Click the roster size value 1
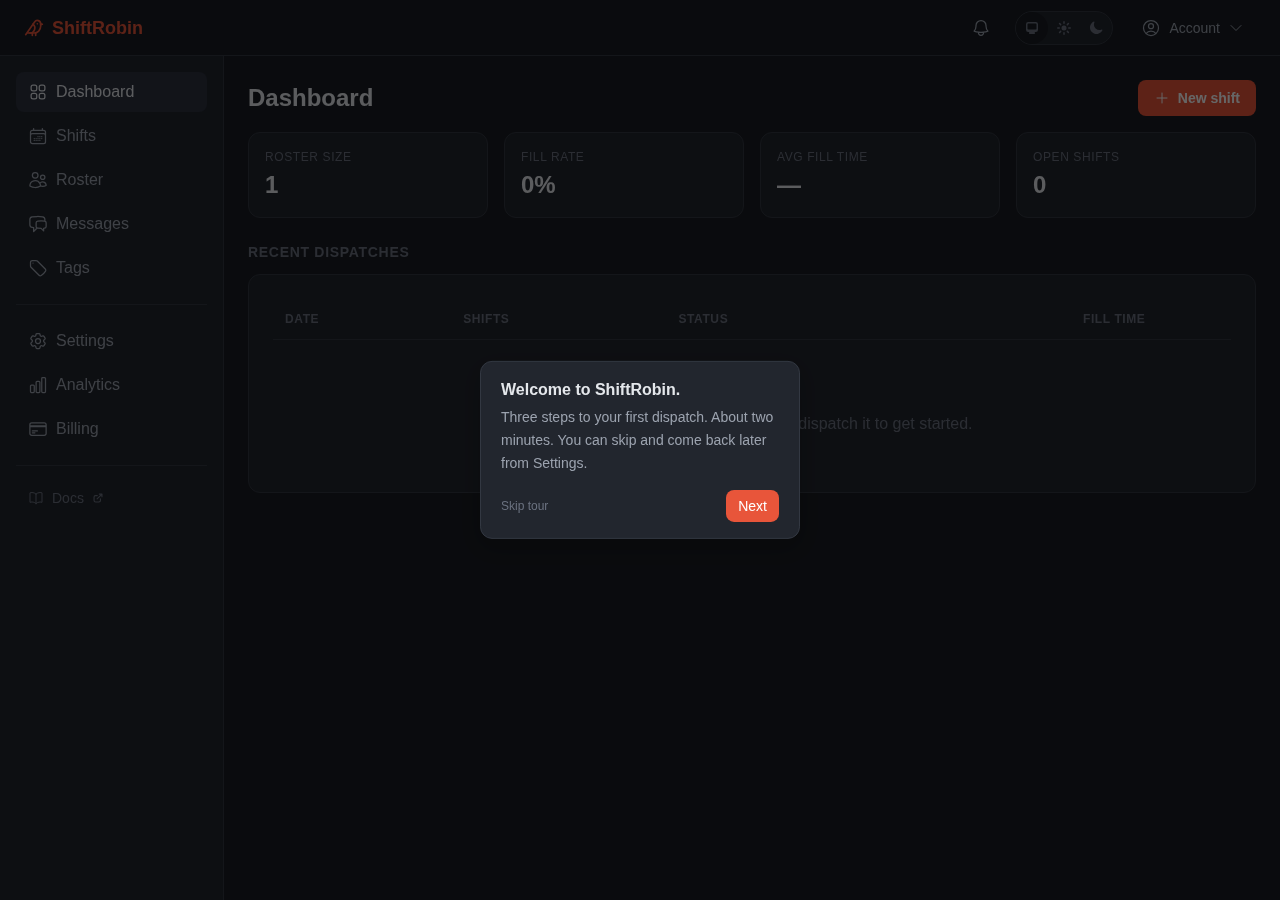 pos(272,185)
